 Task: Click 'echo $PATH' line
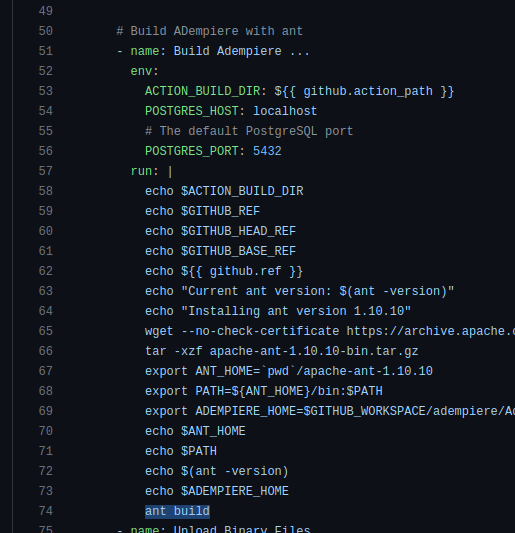tap(181, 451)
